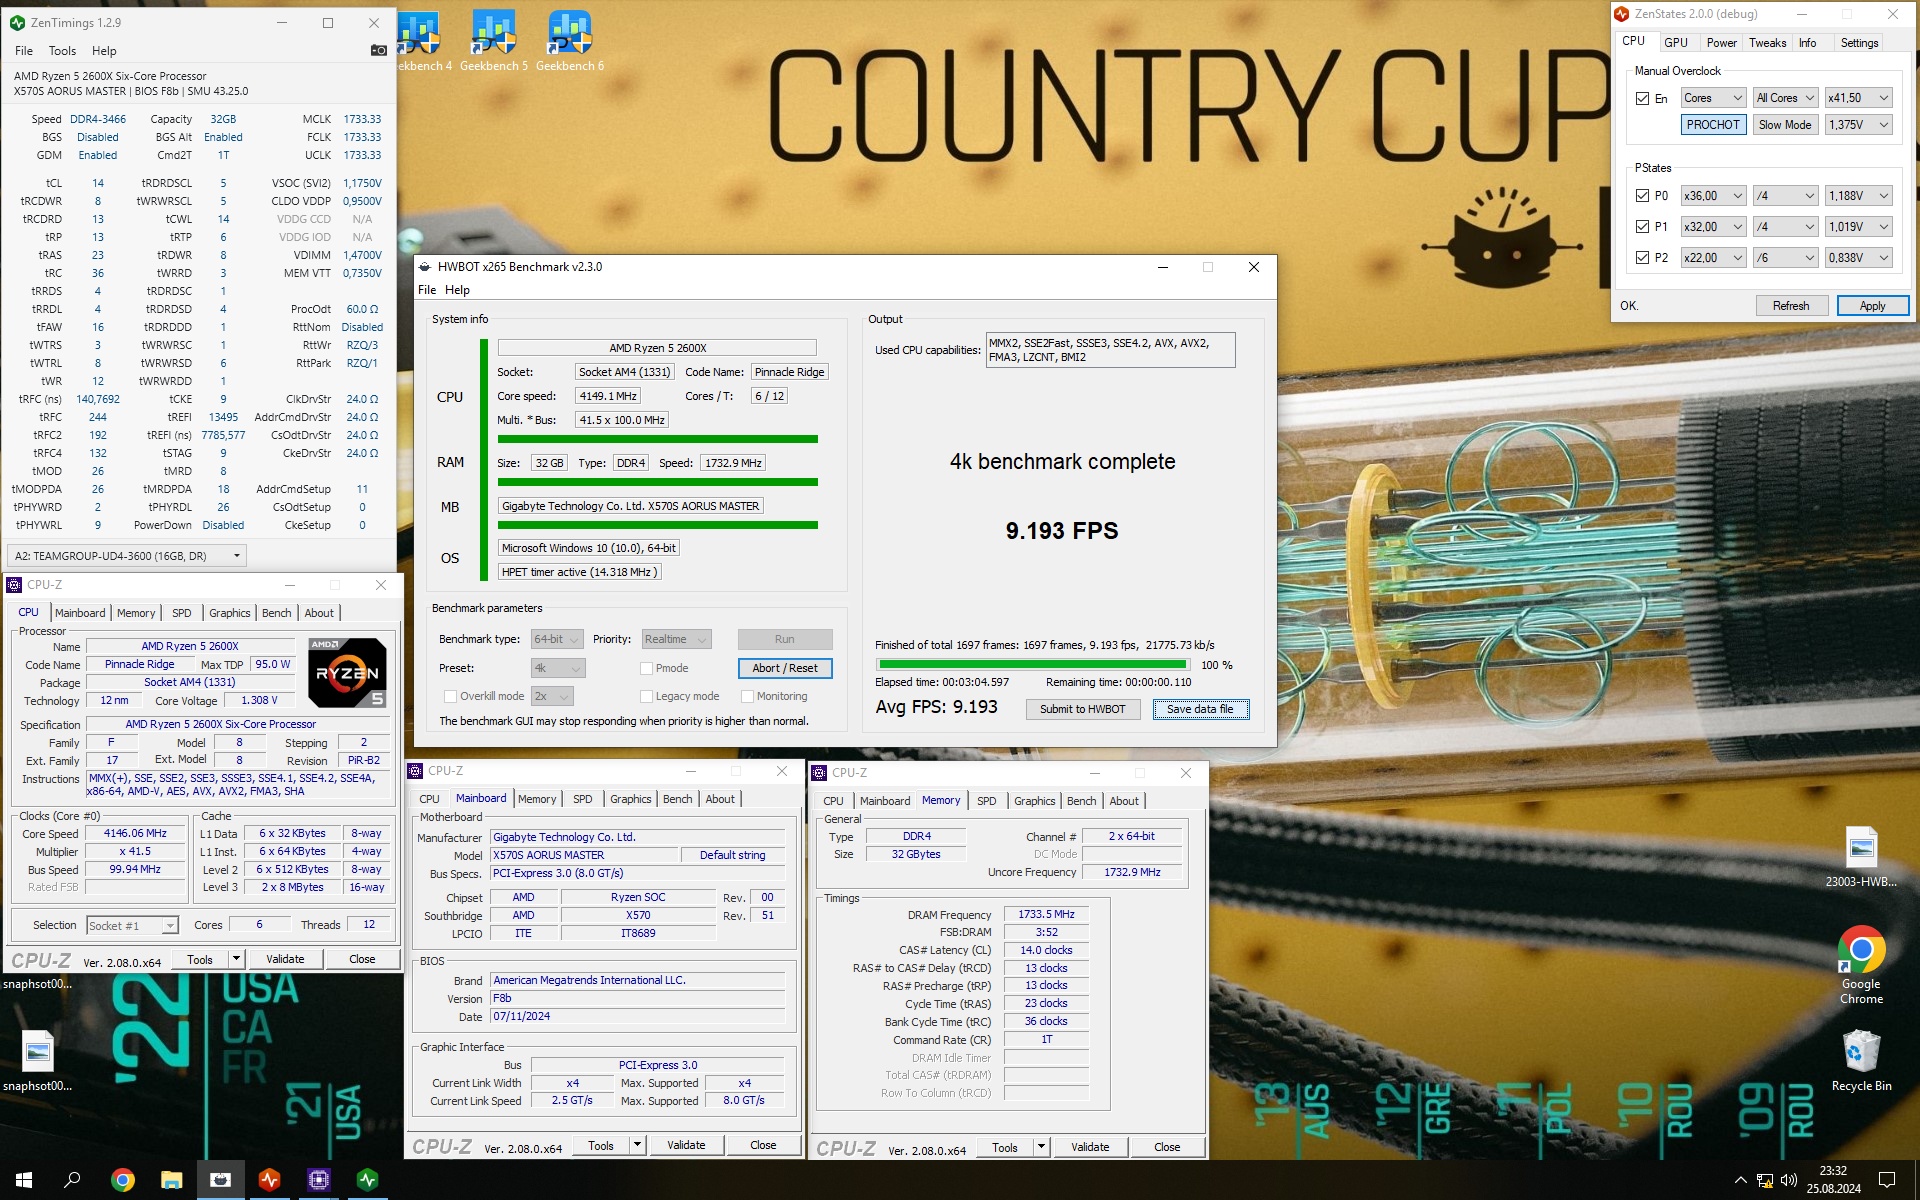1920x1200 pixels.
Task: Click the volume speaker tray icon
Action: [x=1789, y=1180]
